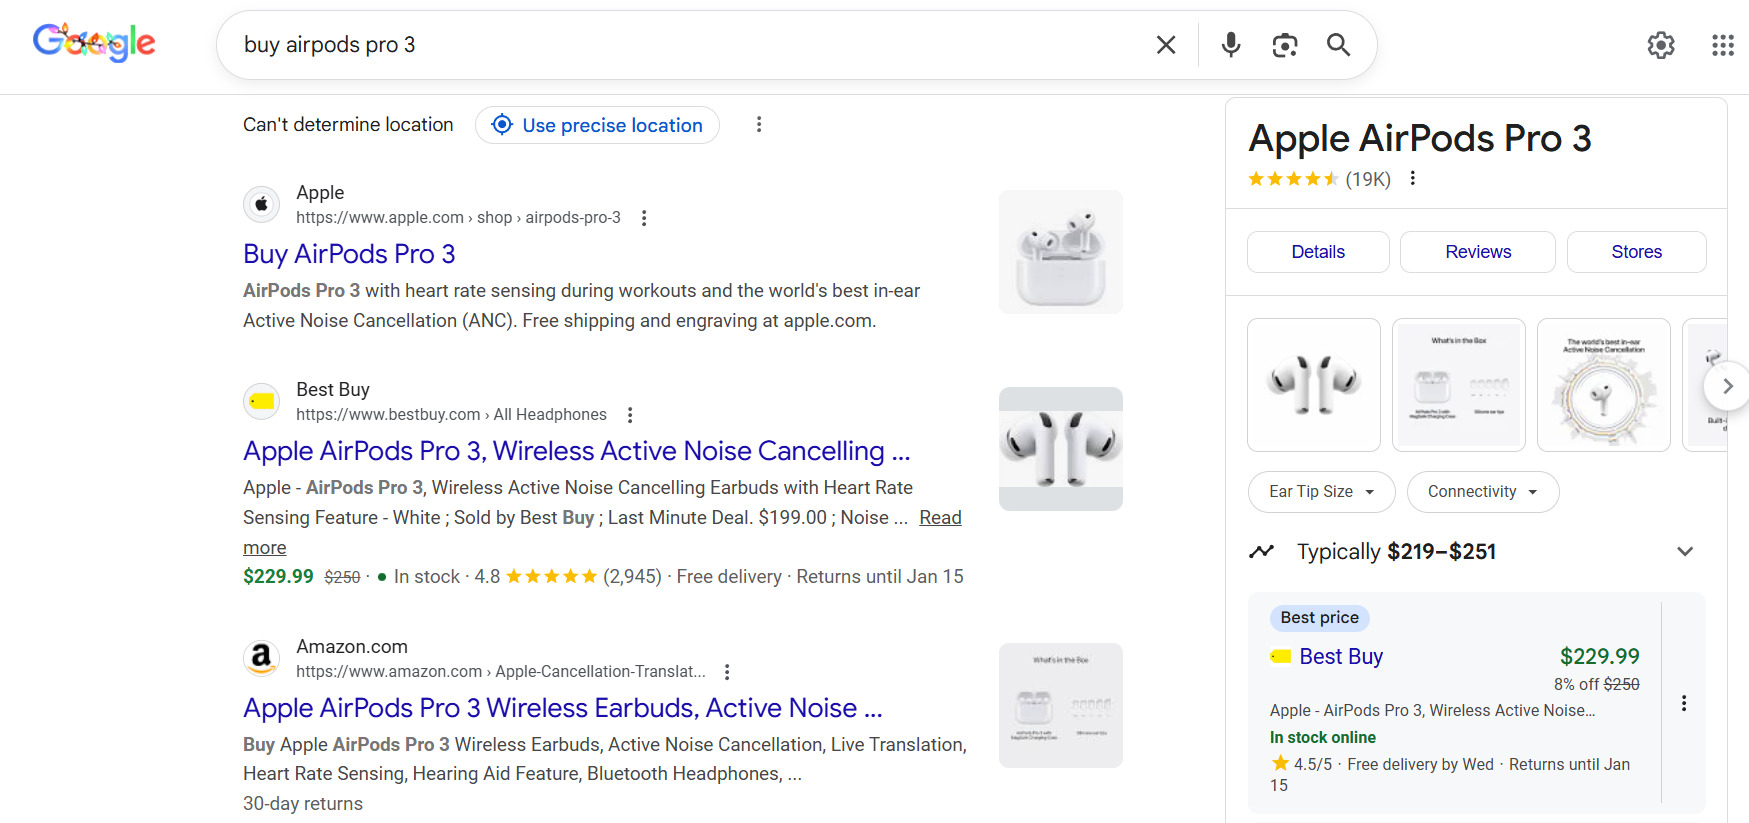Expand the Typically $219–$251 price range
The width and height of the screenshot is (1749, 823).
pyautogui.click(x=1685, y=552)
